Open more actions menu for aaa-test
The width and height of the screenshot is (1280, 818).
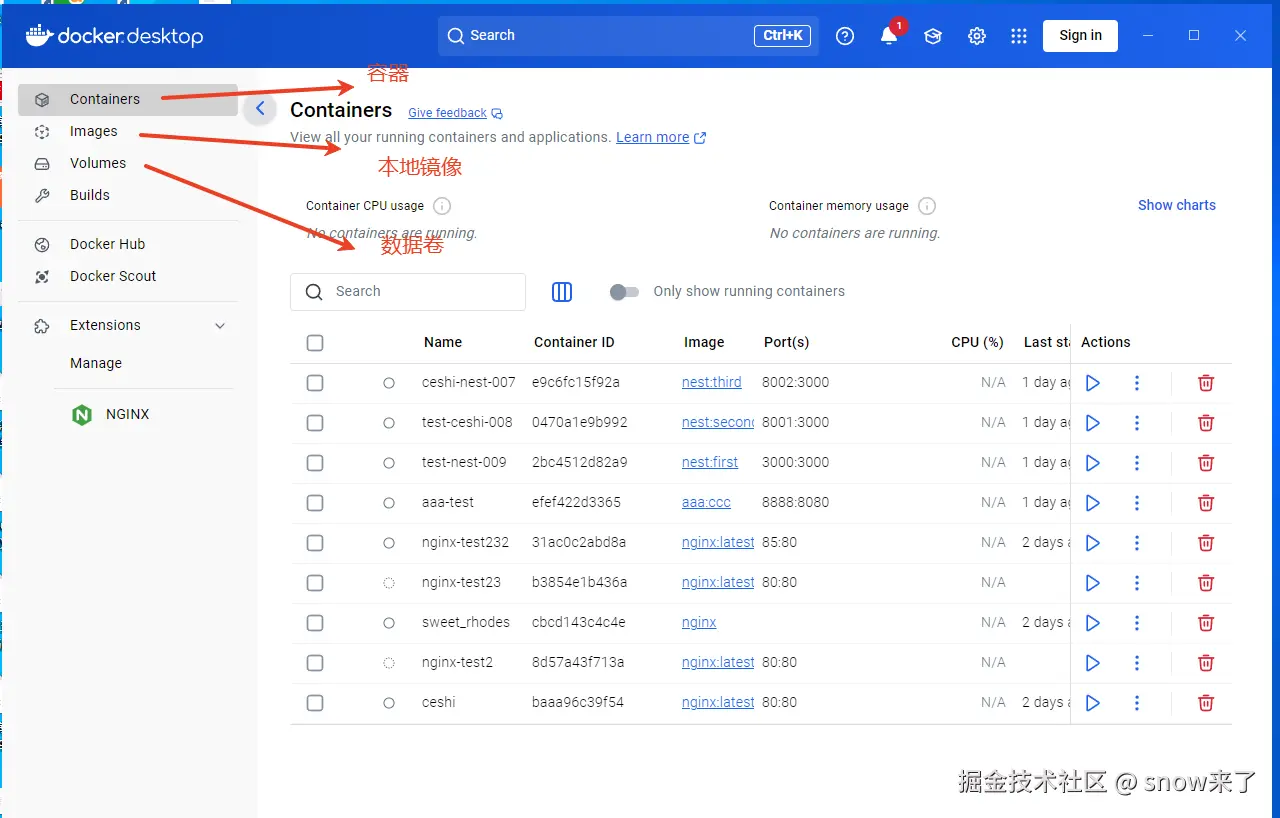pos(1137,503)
